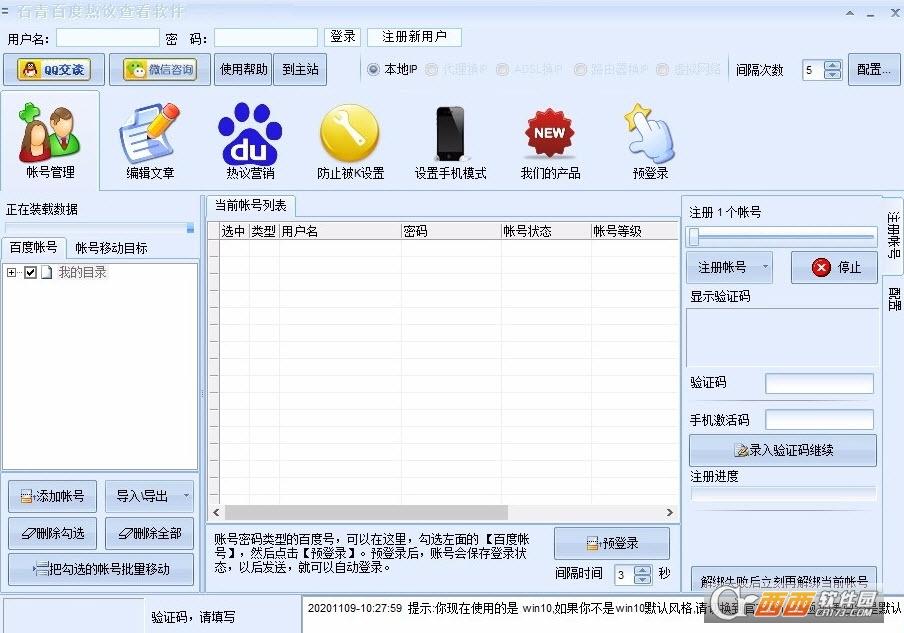Focus the 验证码 input field

click(819, 383)
